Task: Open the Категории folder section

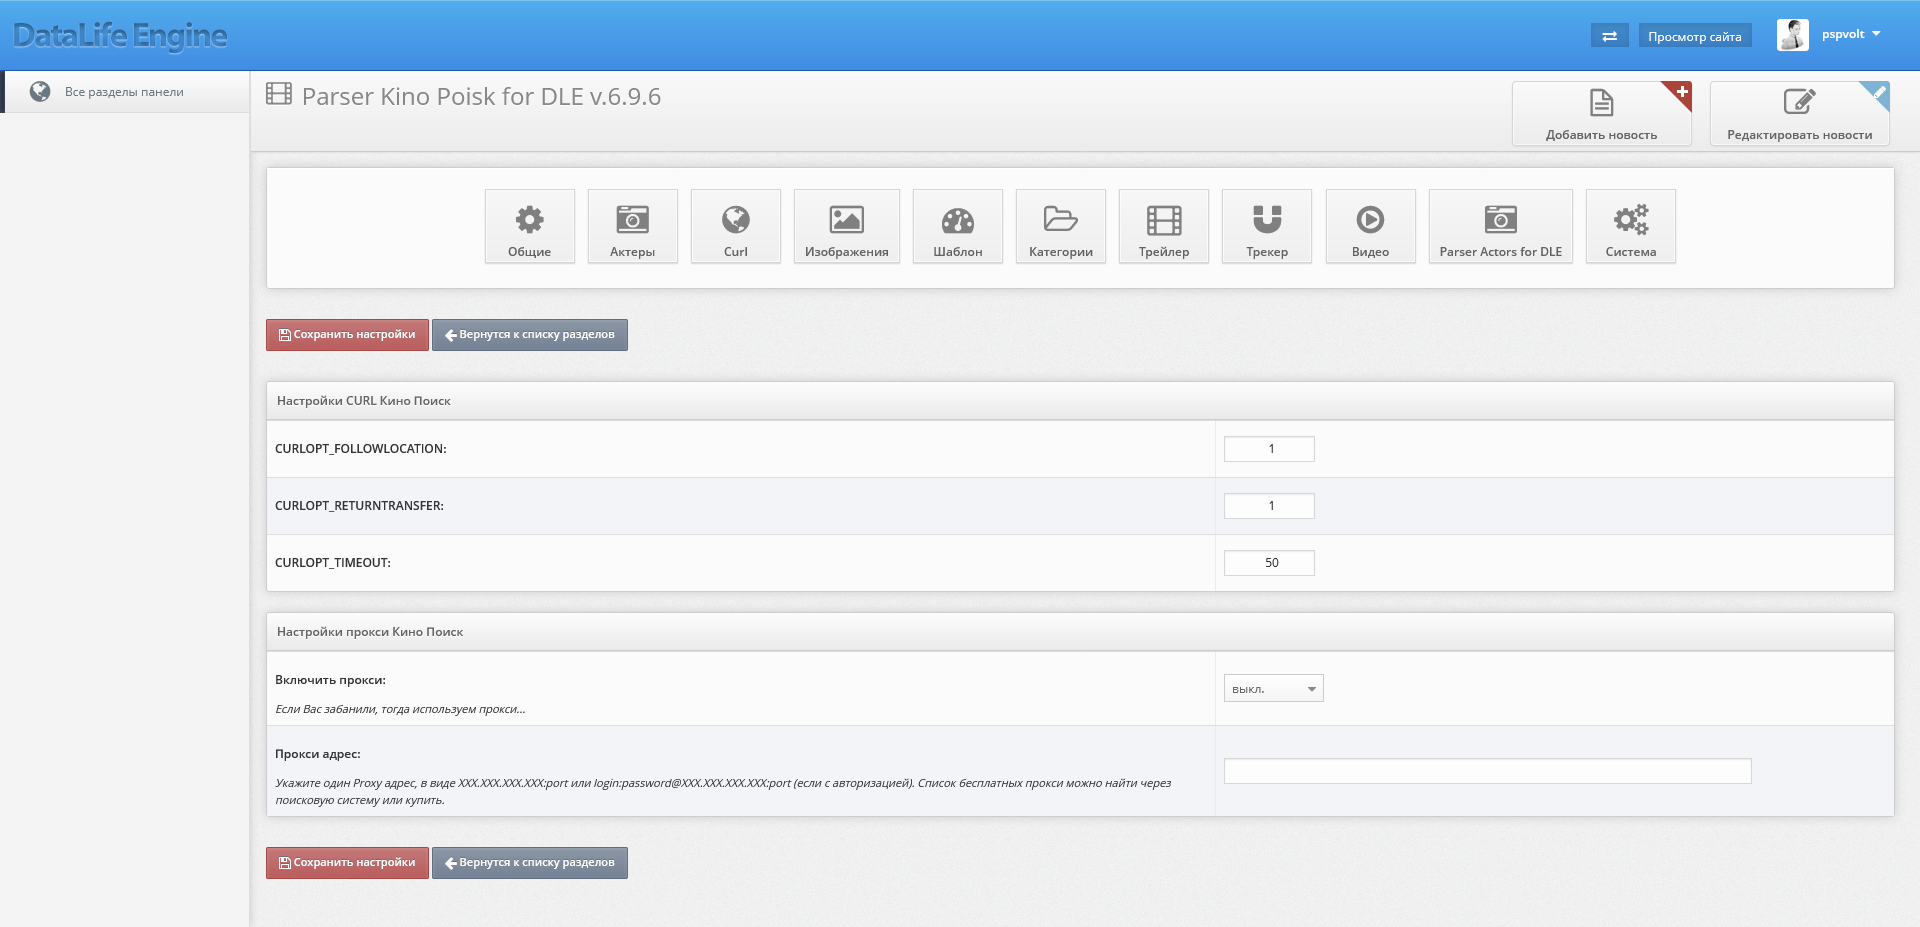Action: coord(1060,226)
